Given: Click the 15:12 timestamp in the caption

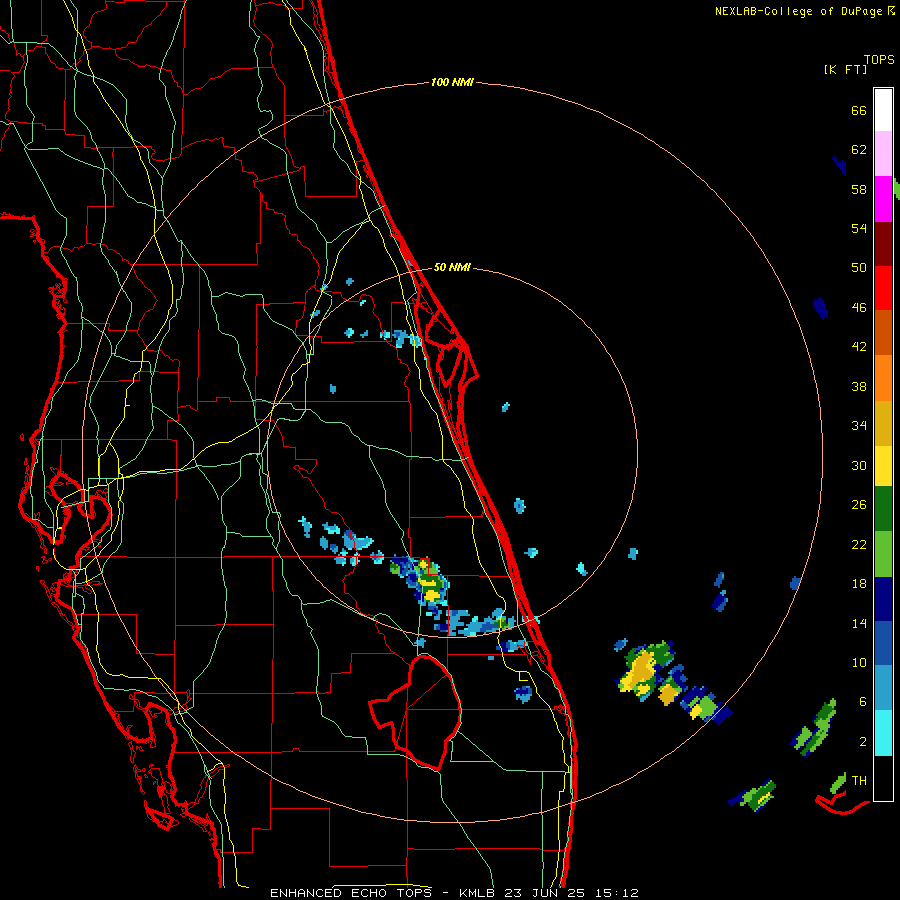Looking at the screenshot, I should tap(617, 893).
